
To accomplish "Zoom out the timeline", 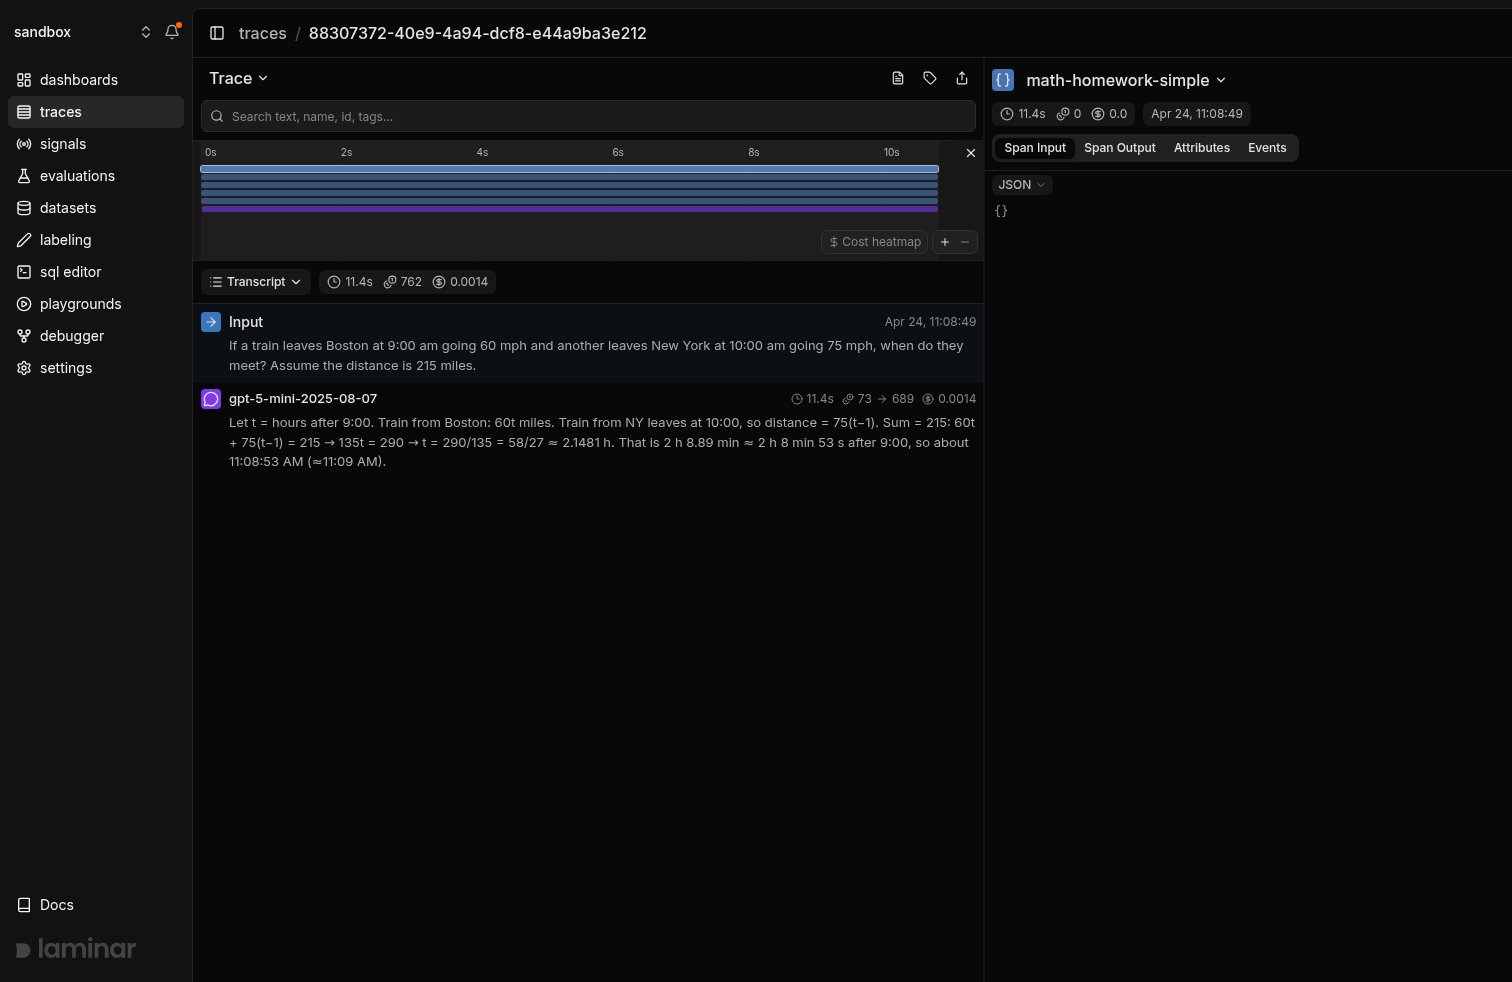I will 965,242.
